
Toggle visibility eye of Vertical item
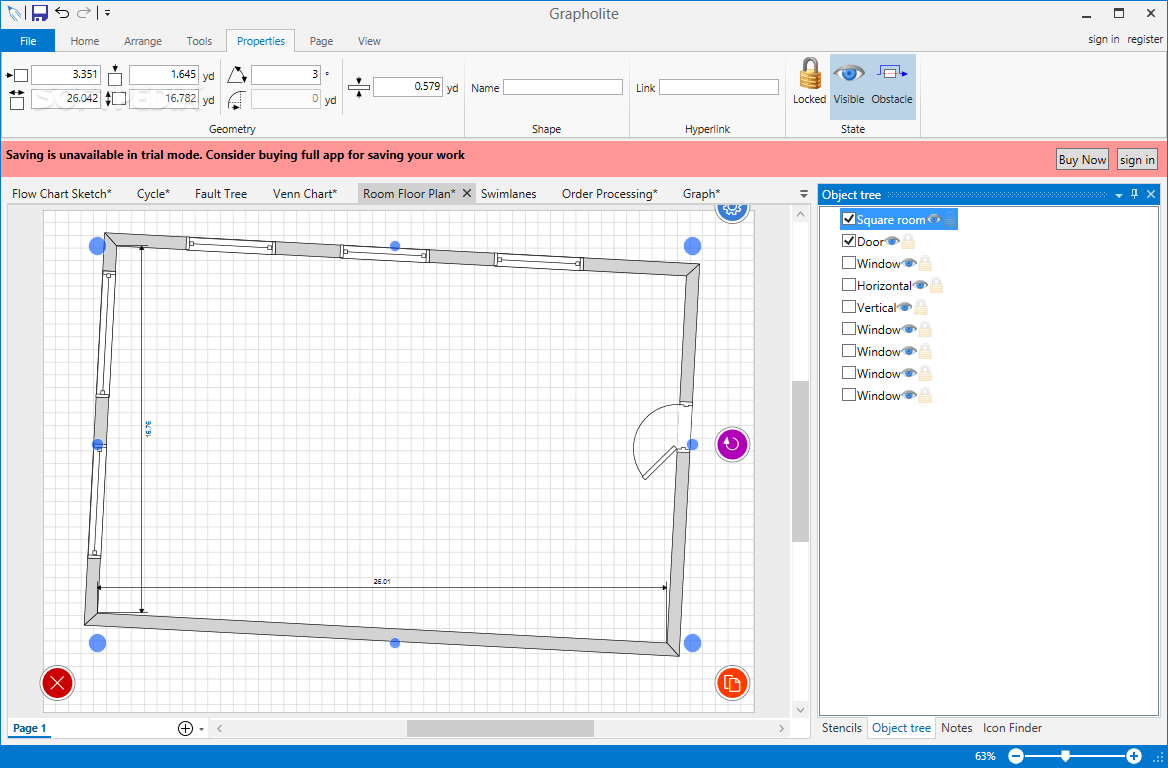[x=904, y=307]
